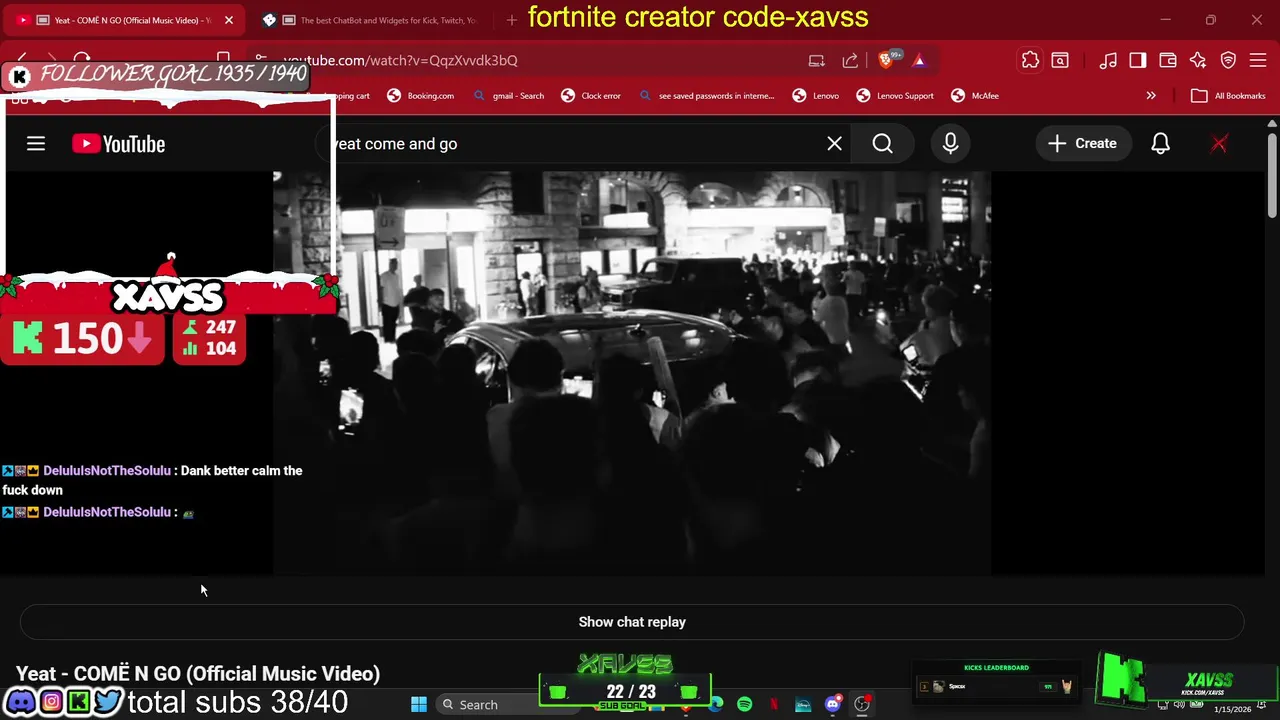Viewport: 1280px width, 720px height.
Task: Open the OBS Studio taskbar icon
Action: [861, 705]
